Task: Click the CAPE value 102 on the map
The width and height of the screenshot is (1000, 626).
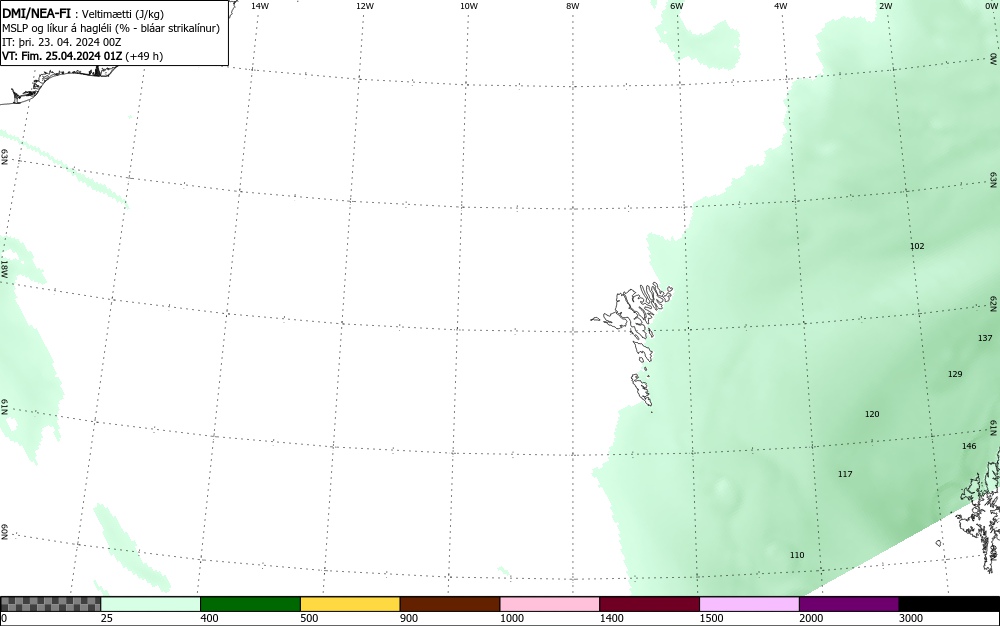Action: coord(917,246)
